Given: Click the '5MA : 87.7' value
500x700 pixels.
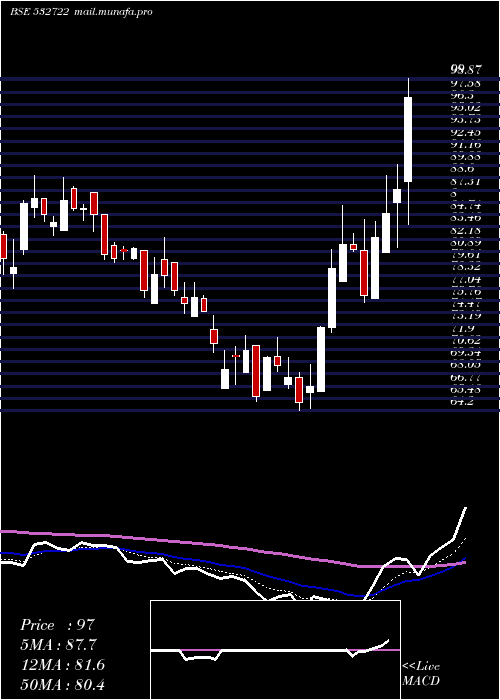Looking at the screenshot, I should click(x=58, y=645).
